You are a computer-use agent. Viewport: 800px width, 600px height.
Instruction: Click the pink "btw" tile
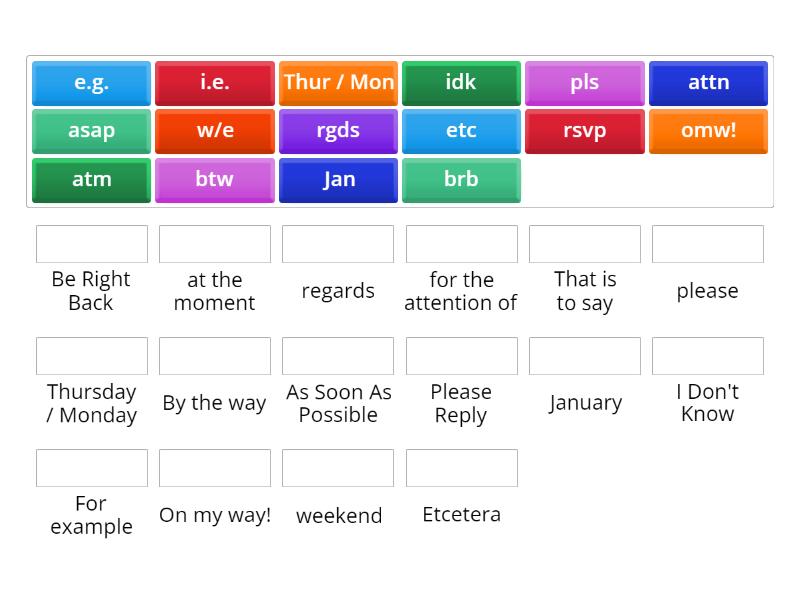(214, 180)
